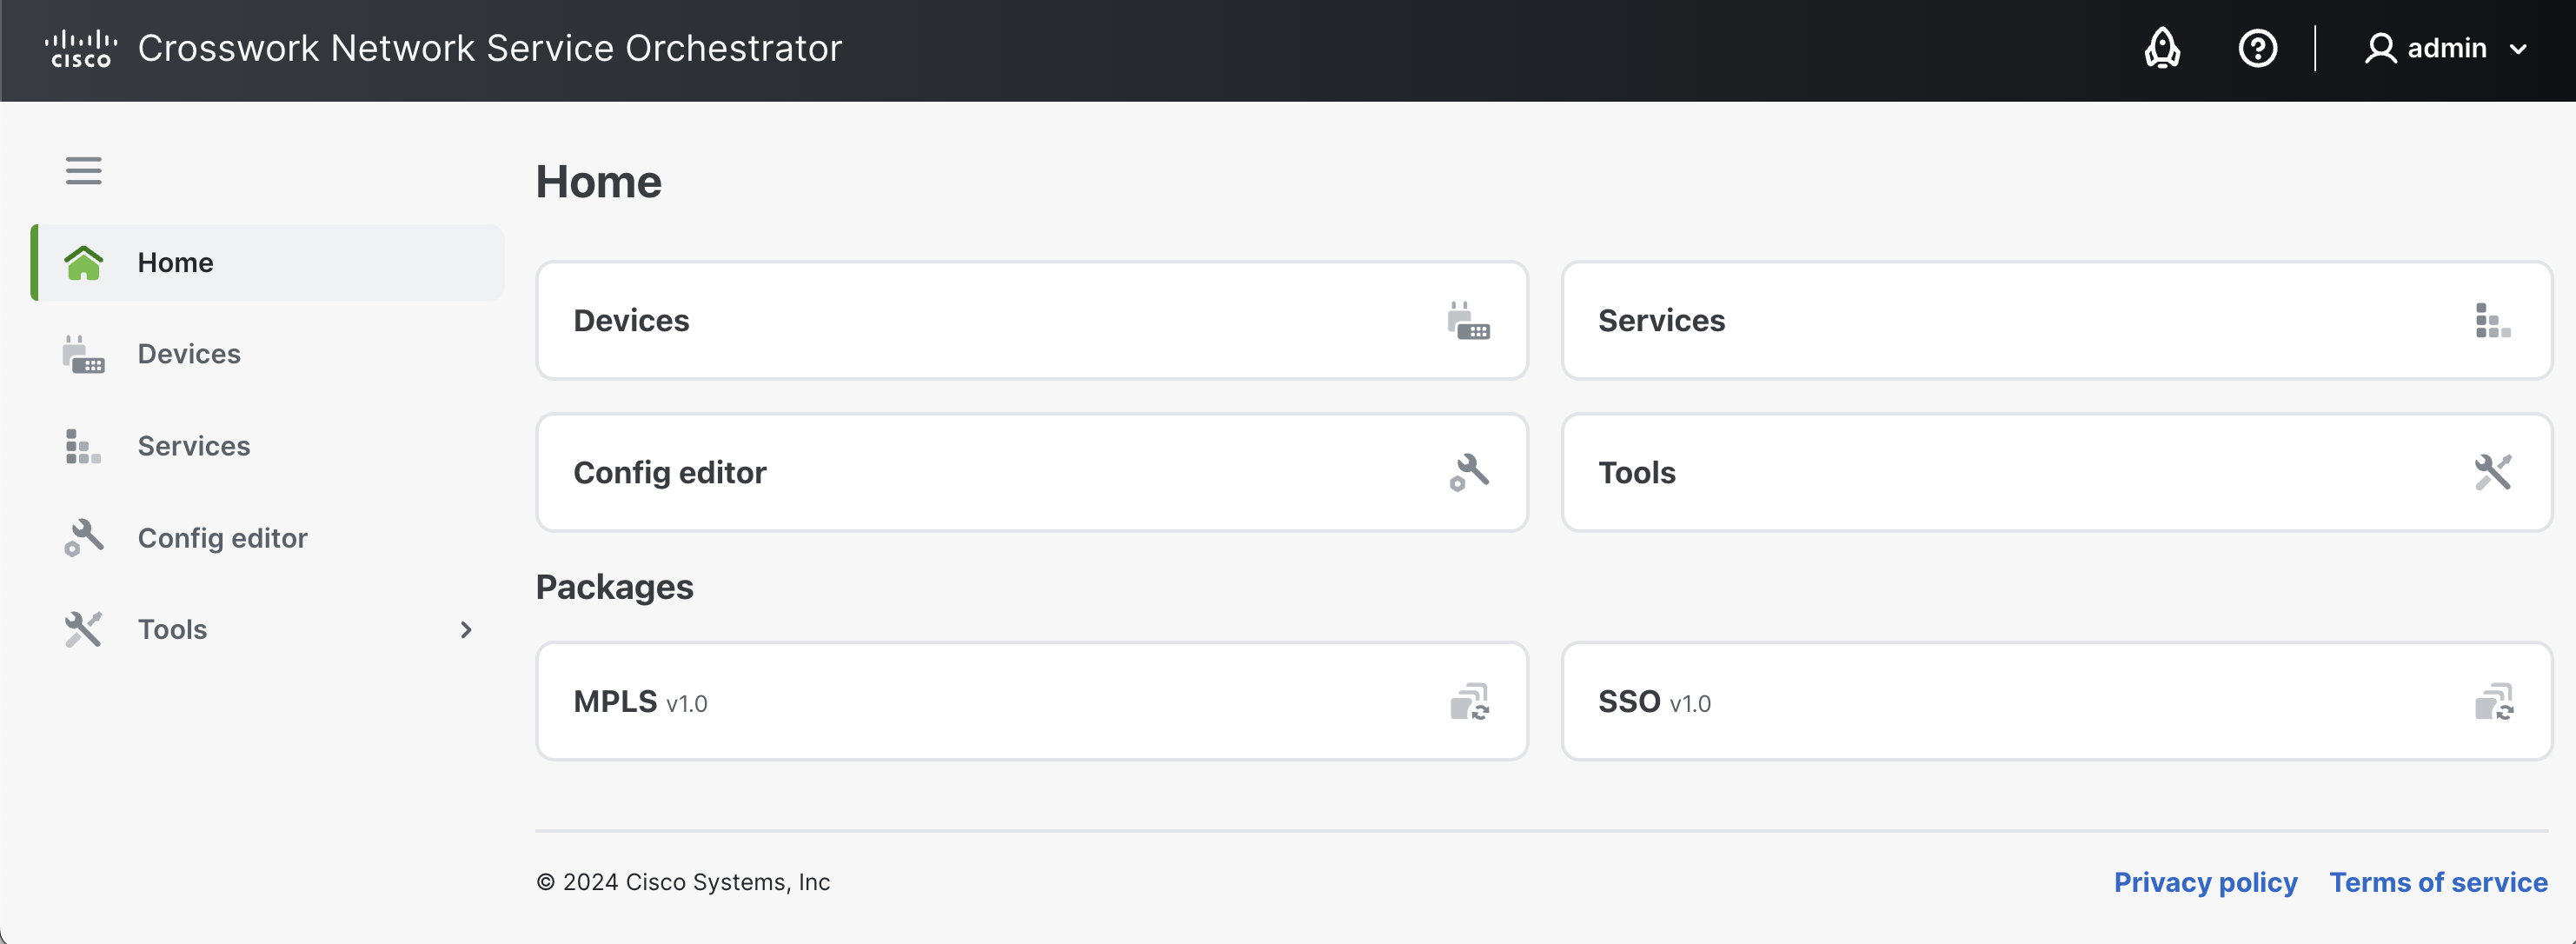Open the Config editor card

[1031, 473]
